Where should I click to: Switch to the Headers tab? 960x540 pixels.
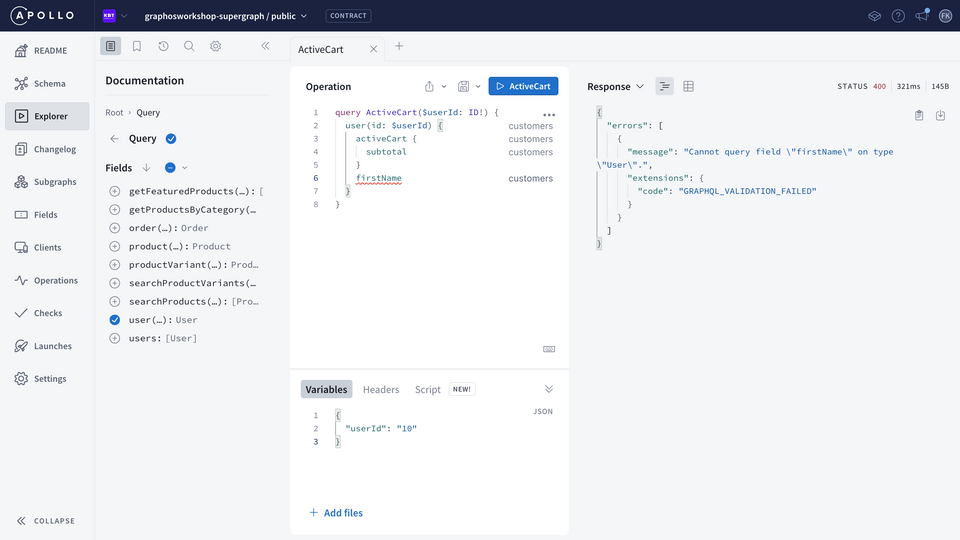[381, 389]
